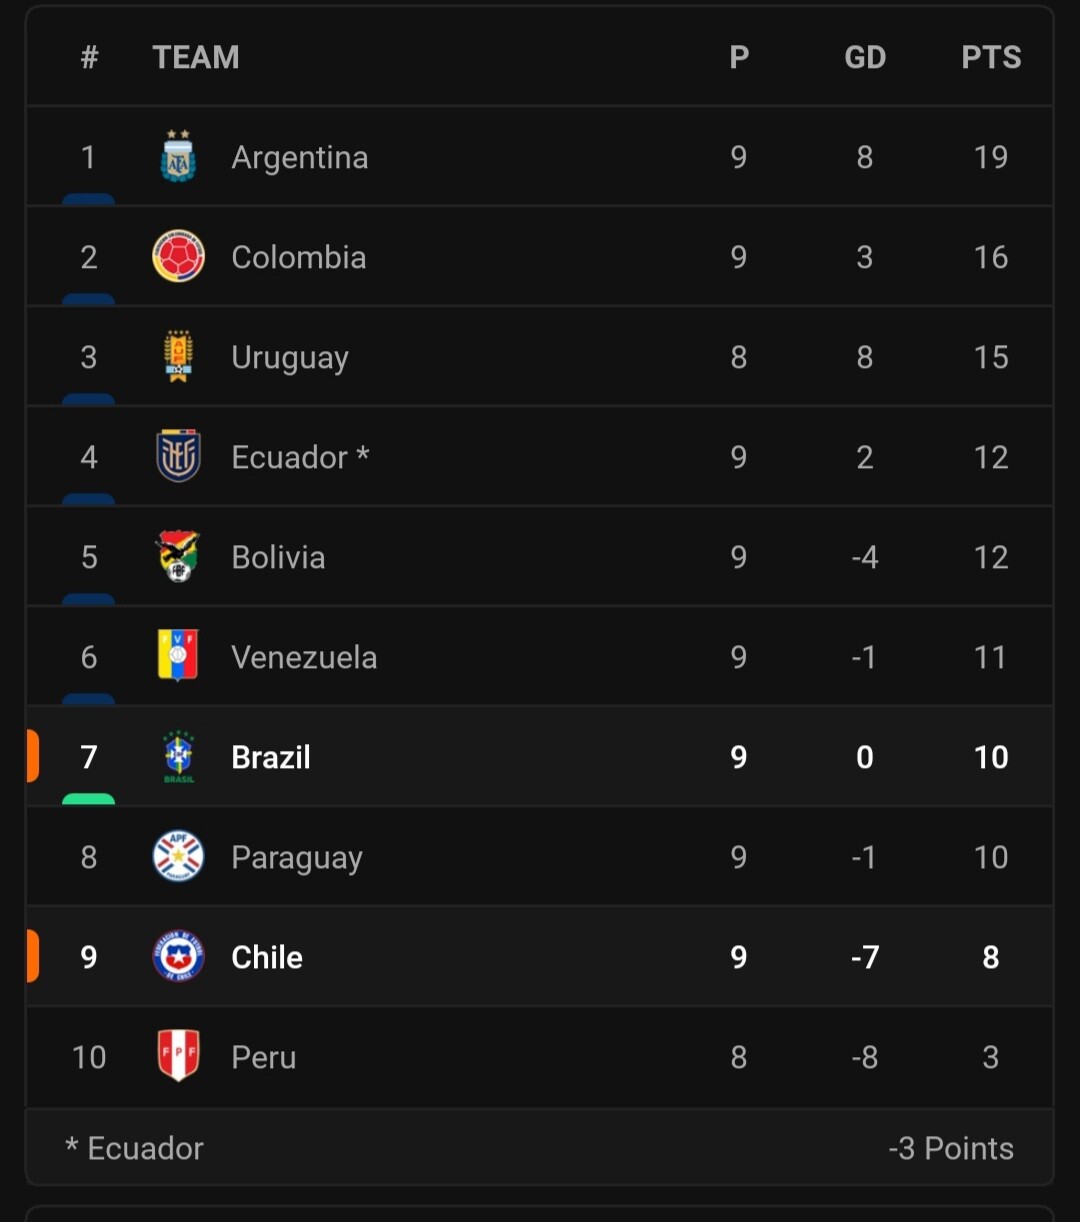Sort standings by GD column header

click(x=864, y=57)
